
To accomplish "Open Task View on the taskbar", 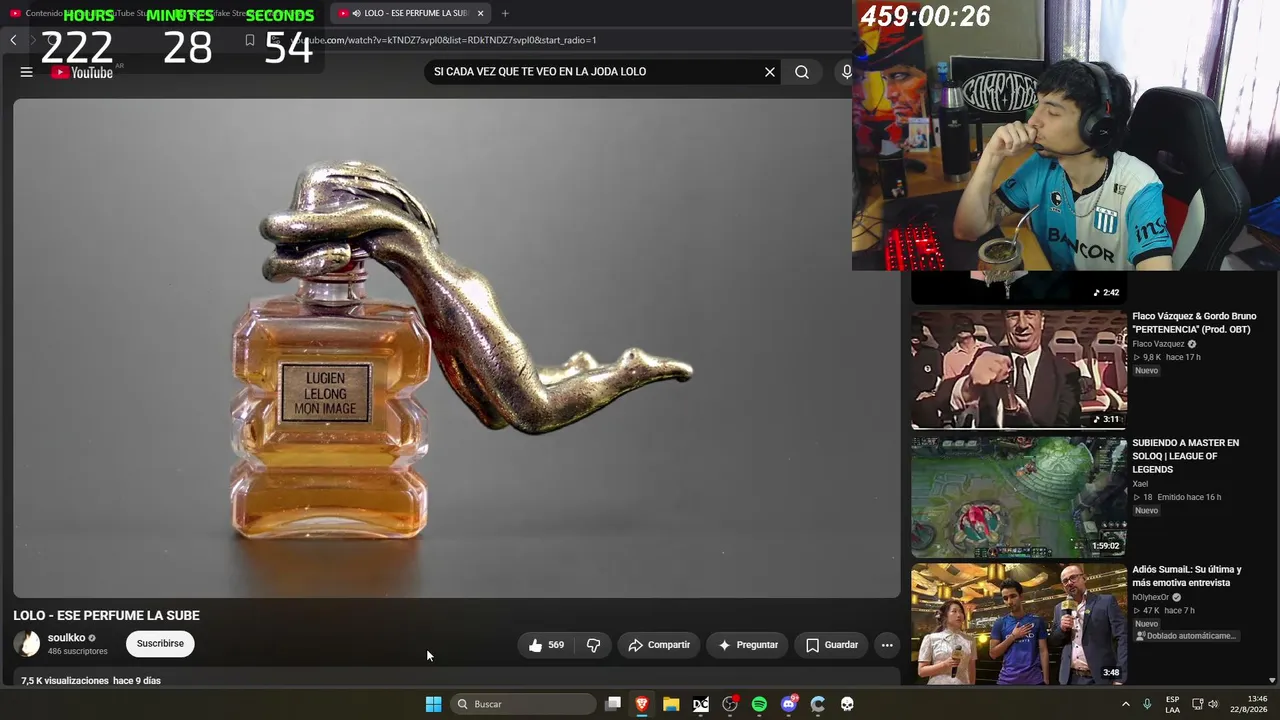I will click(613, 704).
